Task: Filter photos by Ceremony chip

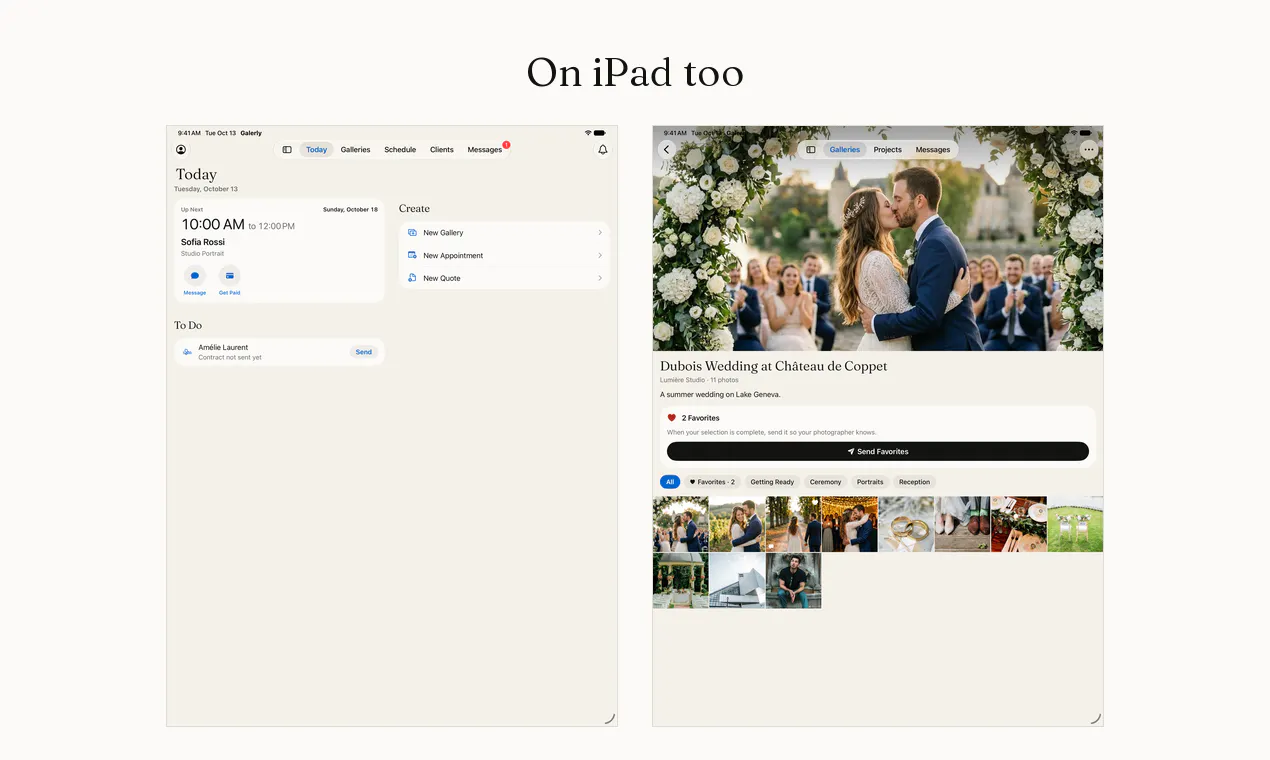Action: 826,482
